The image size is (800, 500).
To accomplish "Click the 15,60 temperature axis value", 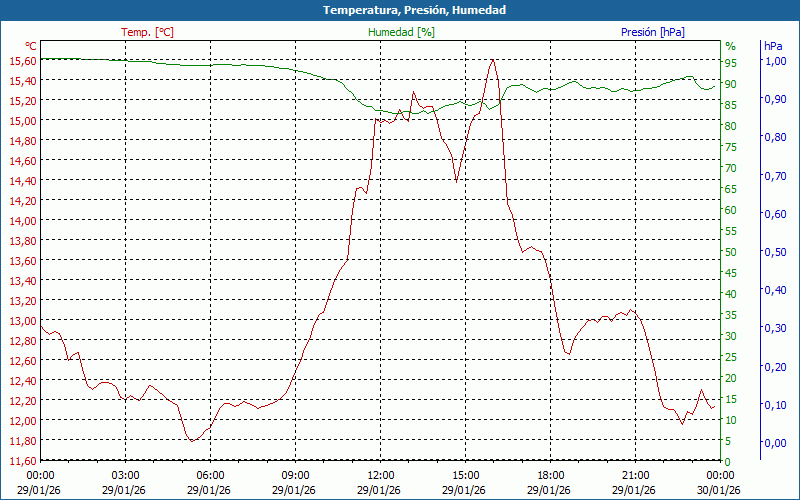I will pos(22,61).
